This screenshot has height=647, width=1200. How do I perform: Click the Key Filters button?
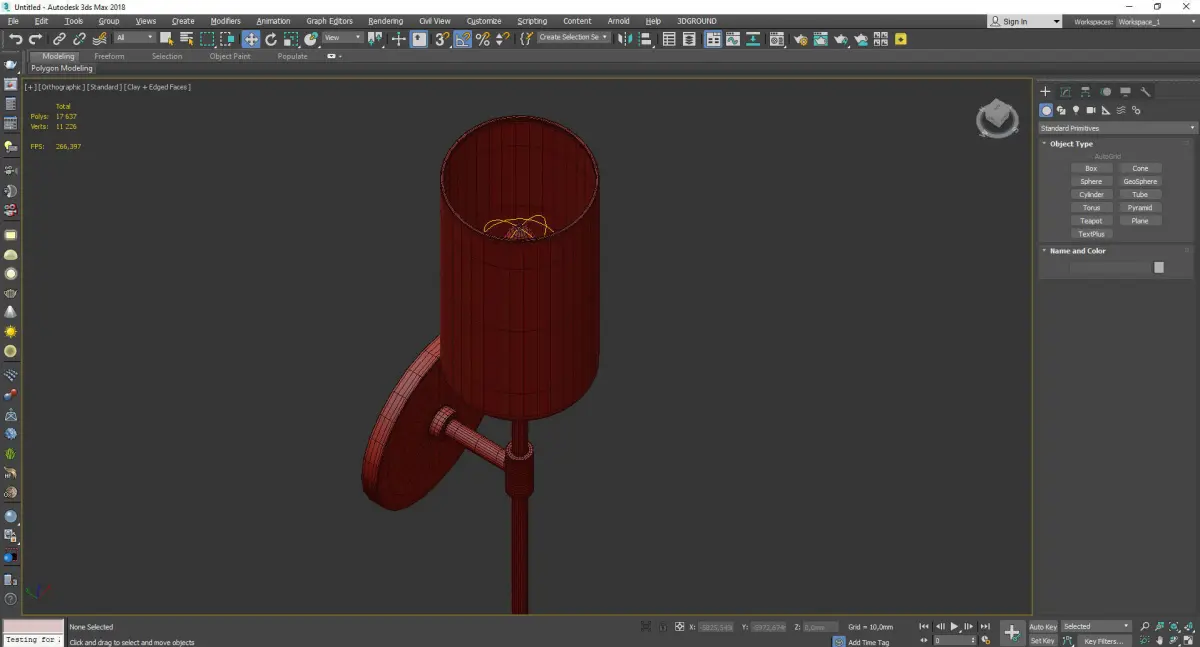[x=1103, y=641]
